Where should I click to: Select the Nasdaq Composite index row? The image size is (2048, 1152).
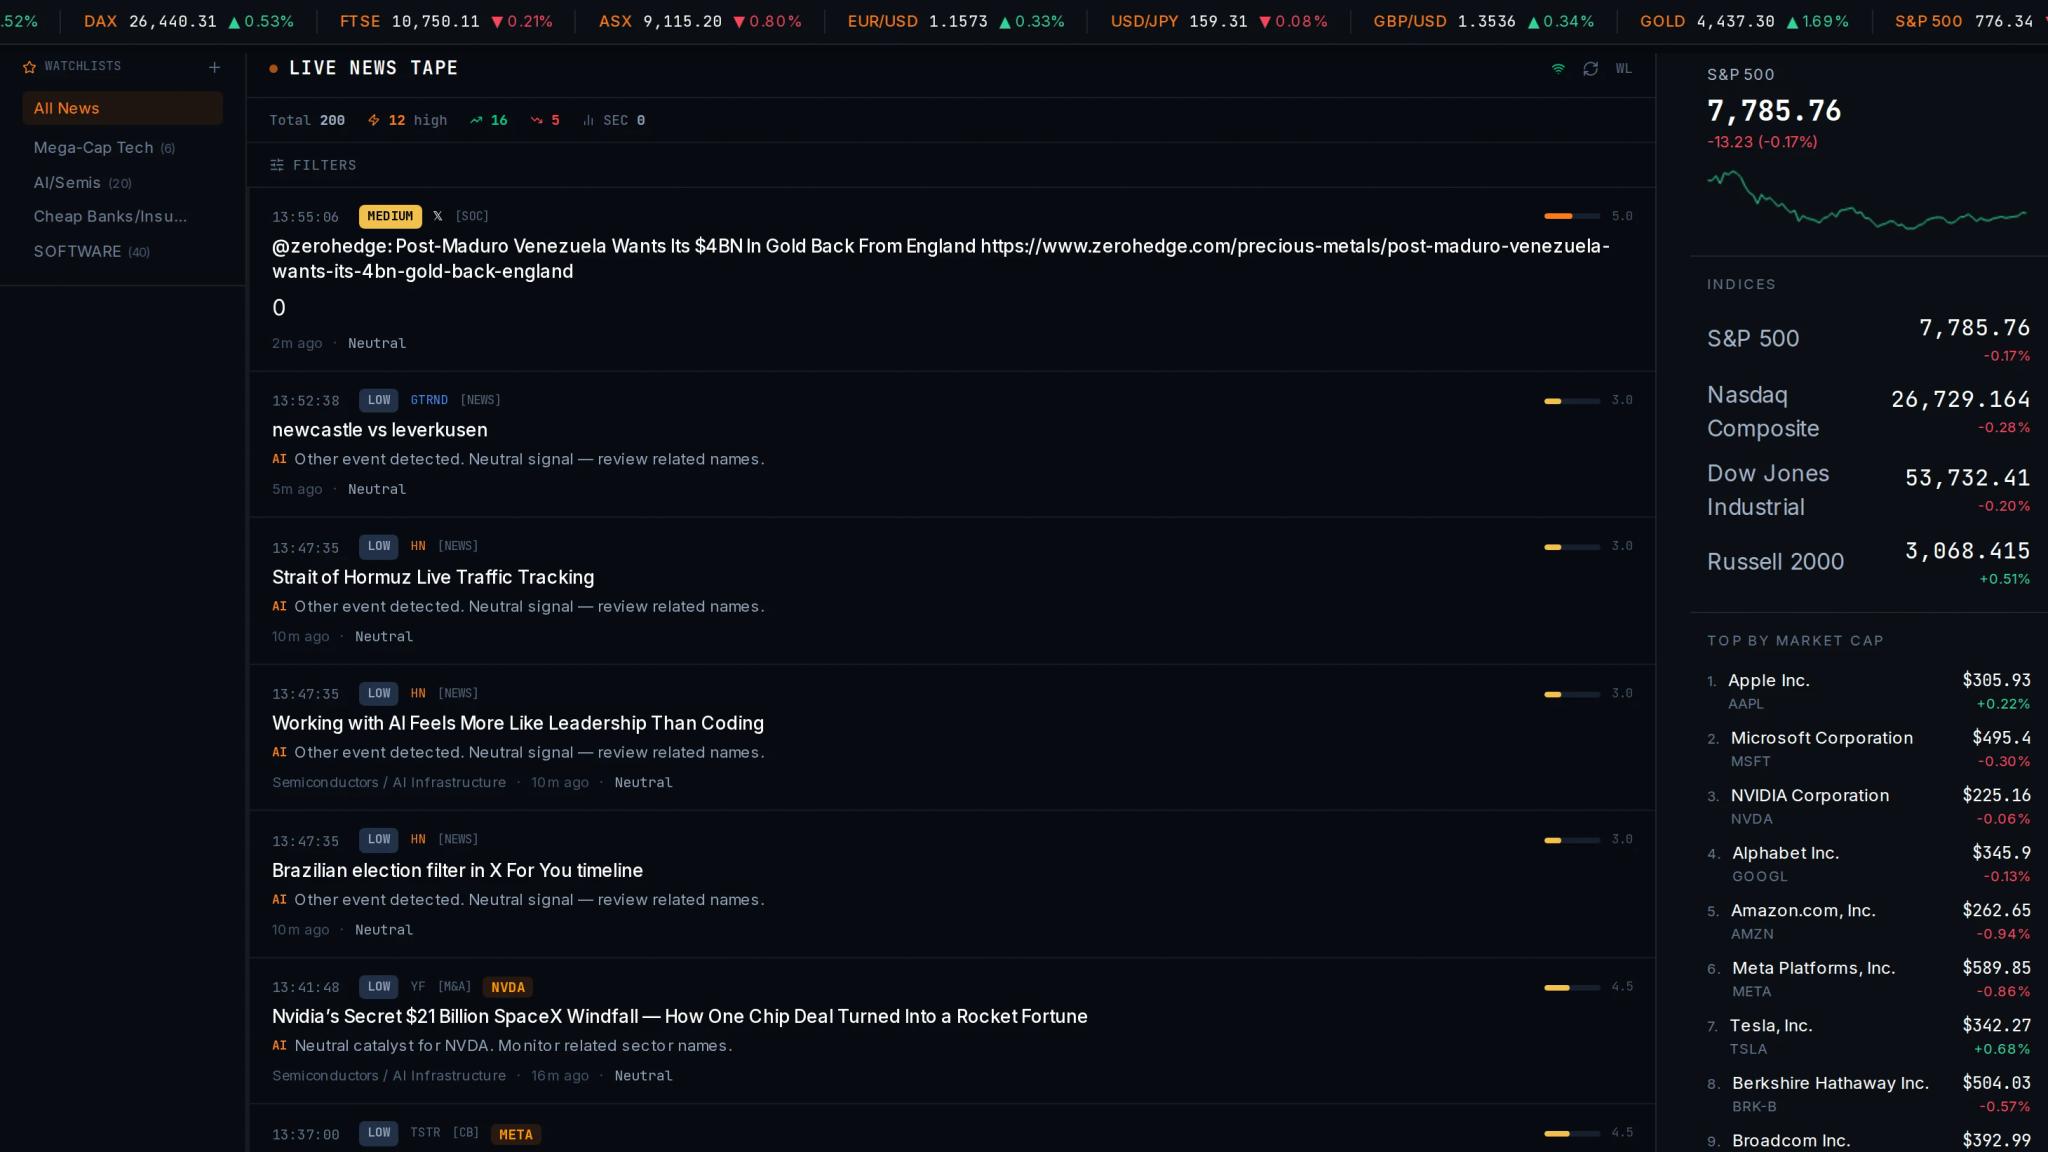tap(1868, 411)
